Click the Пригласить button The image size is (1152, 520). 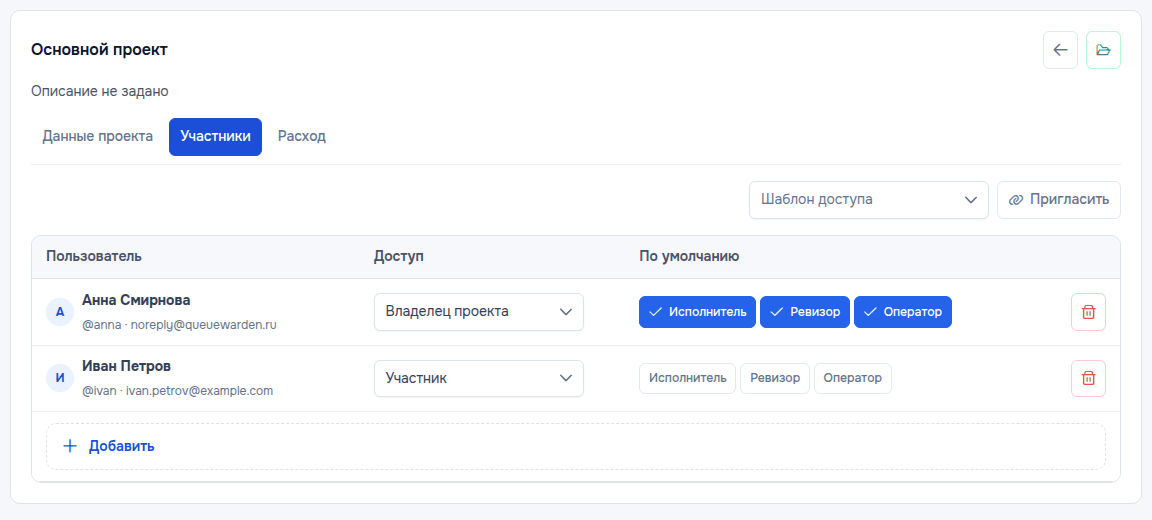tap(1059, 200)
